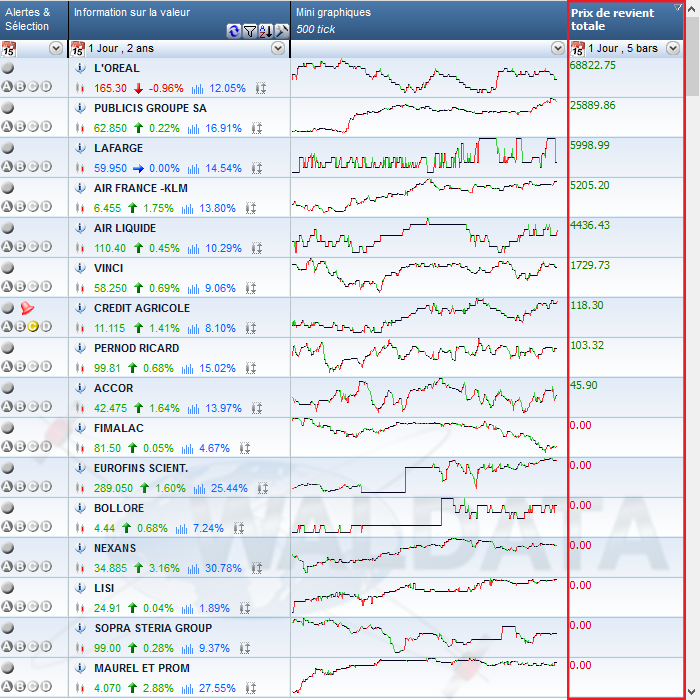The image size is (700, 700).
Task: Expand the '1 Jour , 5 bars' dropdown
Action: tap(673, 48)
